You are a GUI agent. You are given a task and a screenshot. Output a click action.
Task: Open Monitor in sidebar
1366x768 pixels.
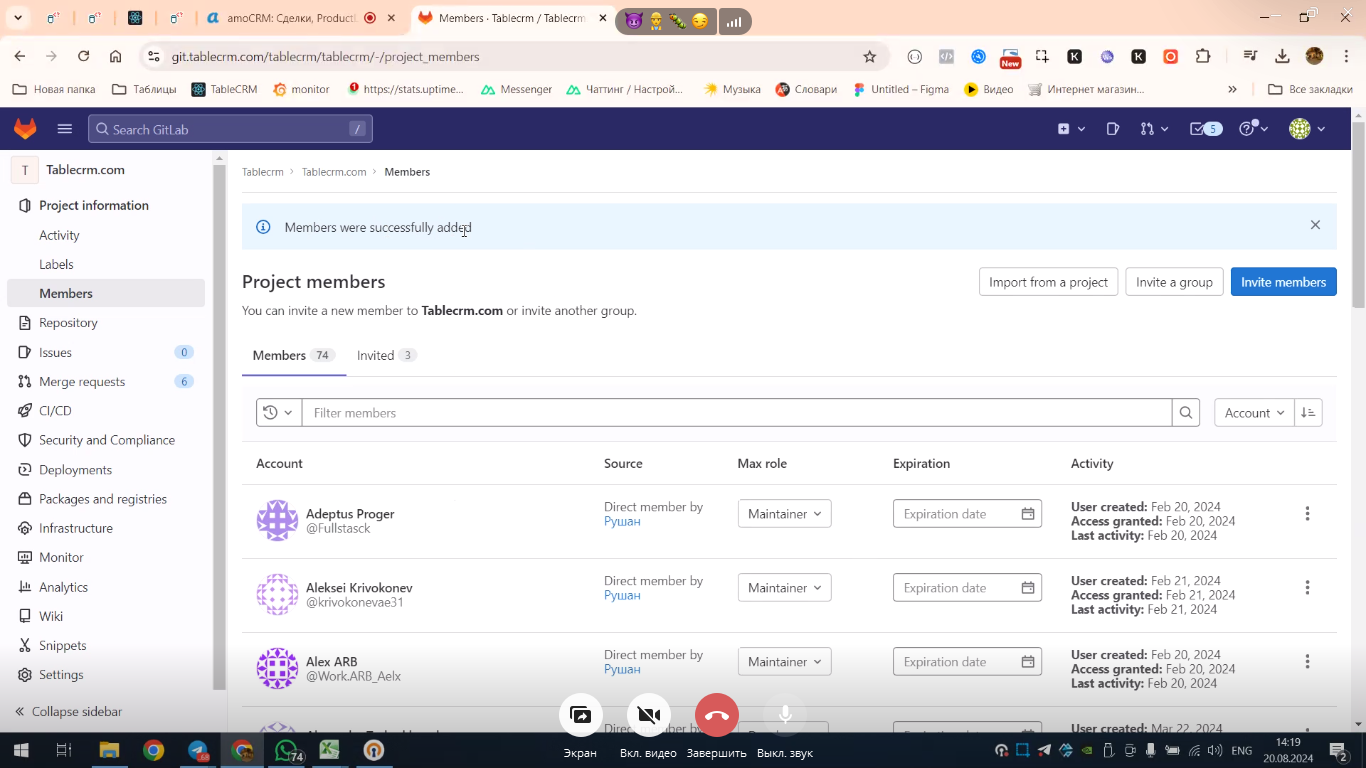coord(106,557)
